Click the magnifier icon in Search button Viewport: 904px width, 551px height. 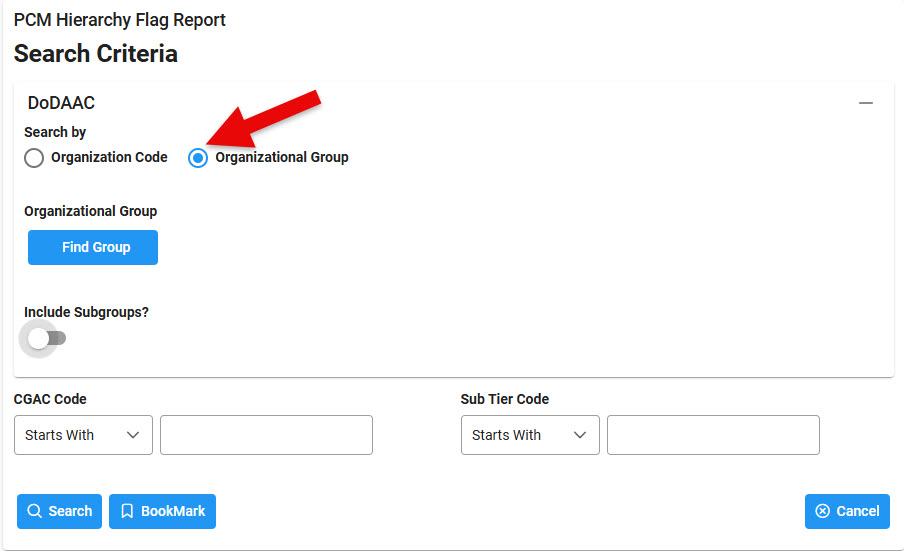pos(34,511)
